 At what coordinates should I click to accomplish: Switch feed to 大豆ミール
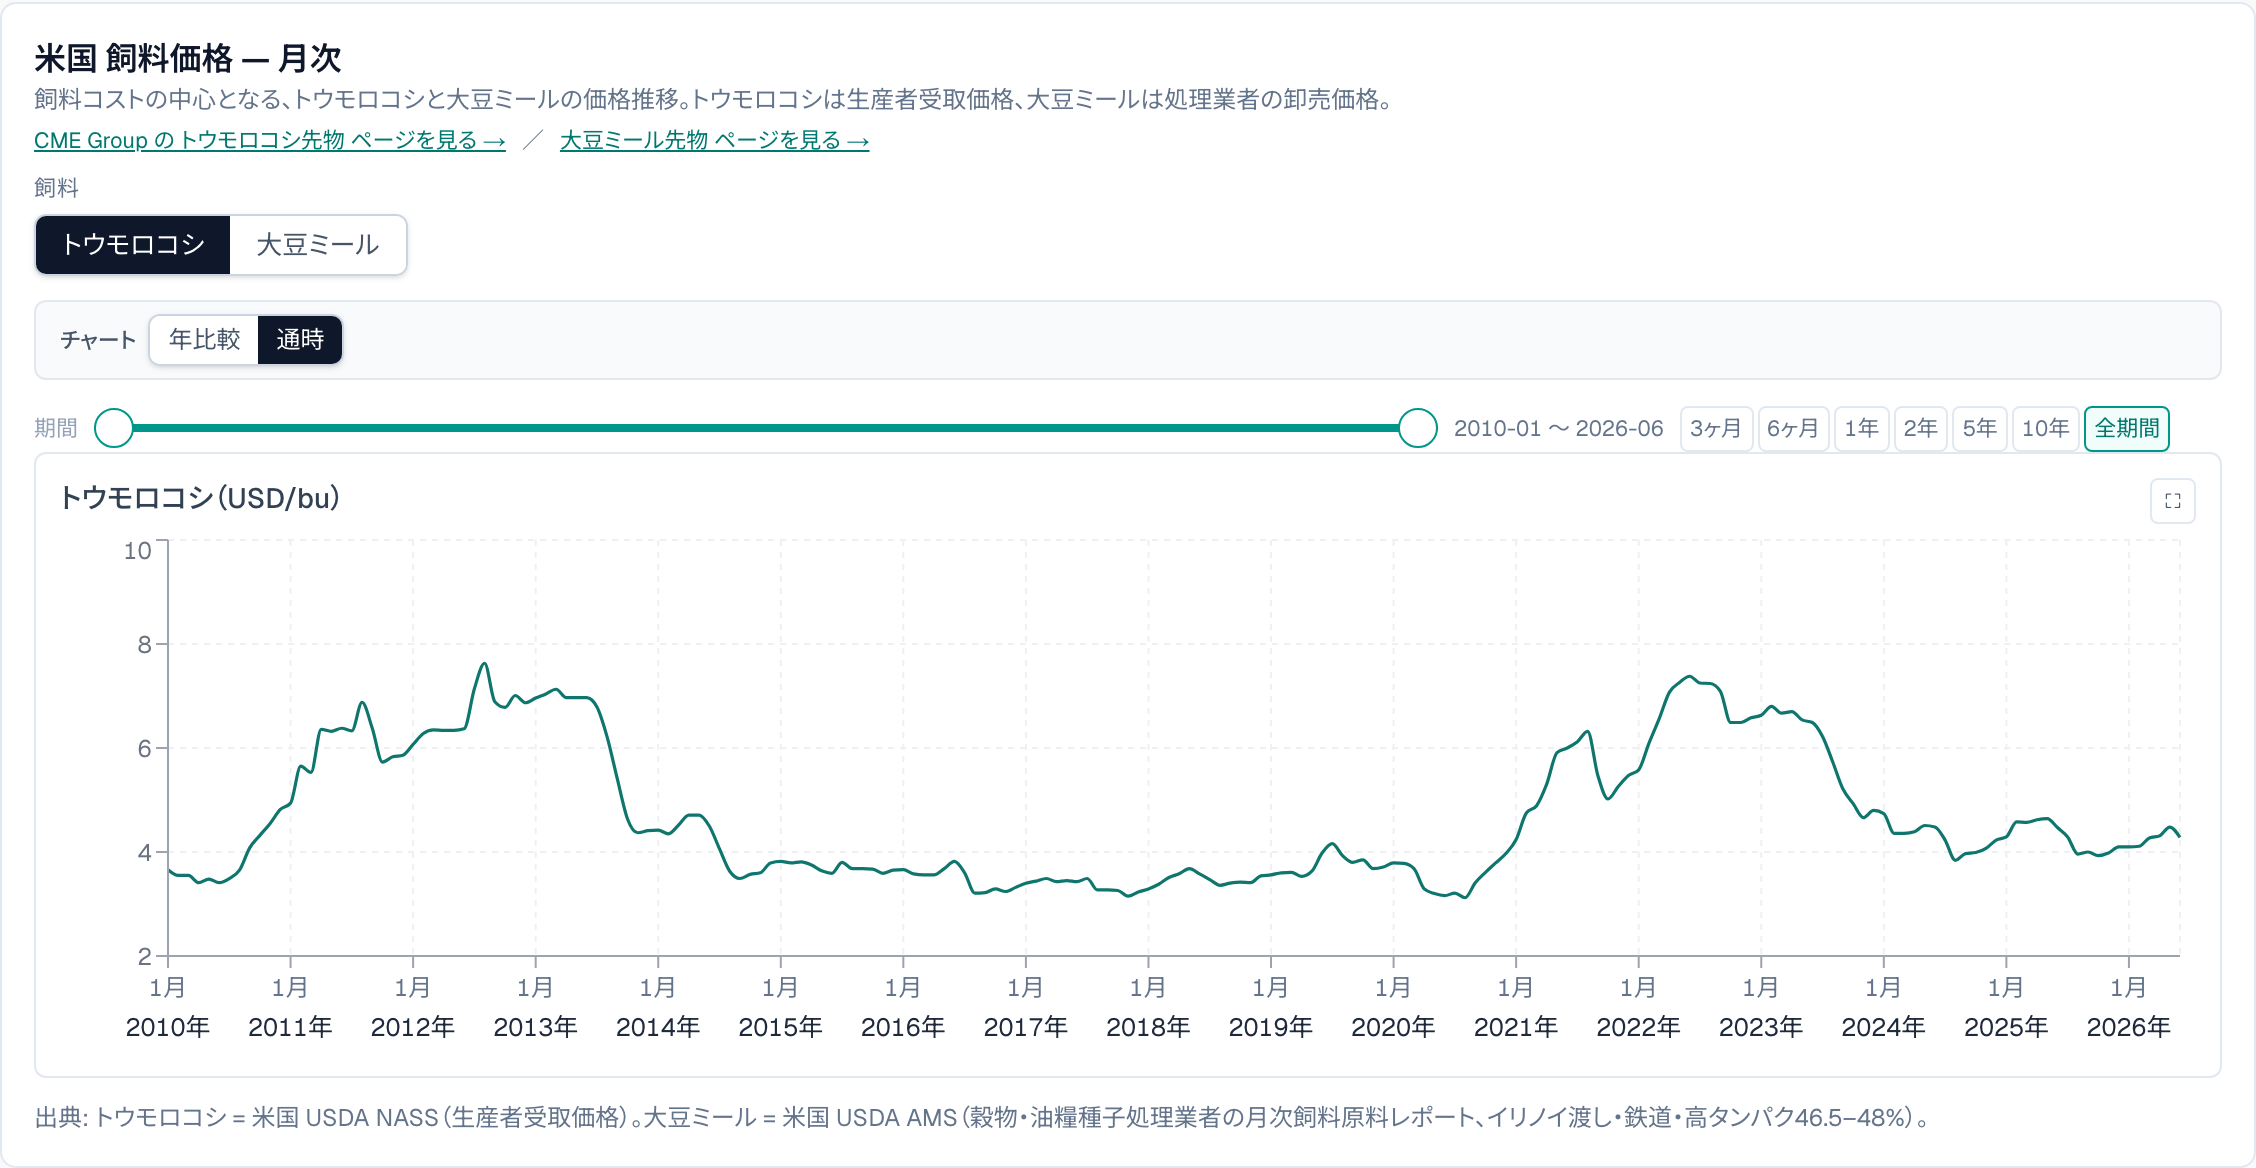click(318, 245)
